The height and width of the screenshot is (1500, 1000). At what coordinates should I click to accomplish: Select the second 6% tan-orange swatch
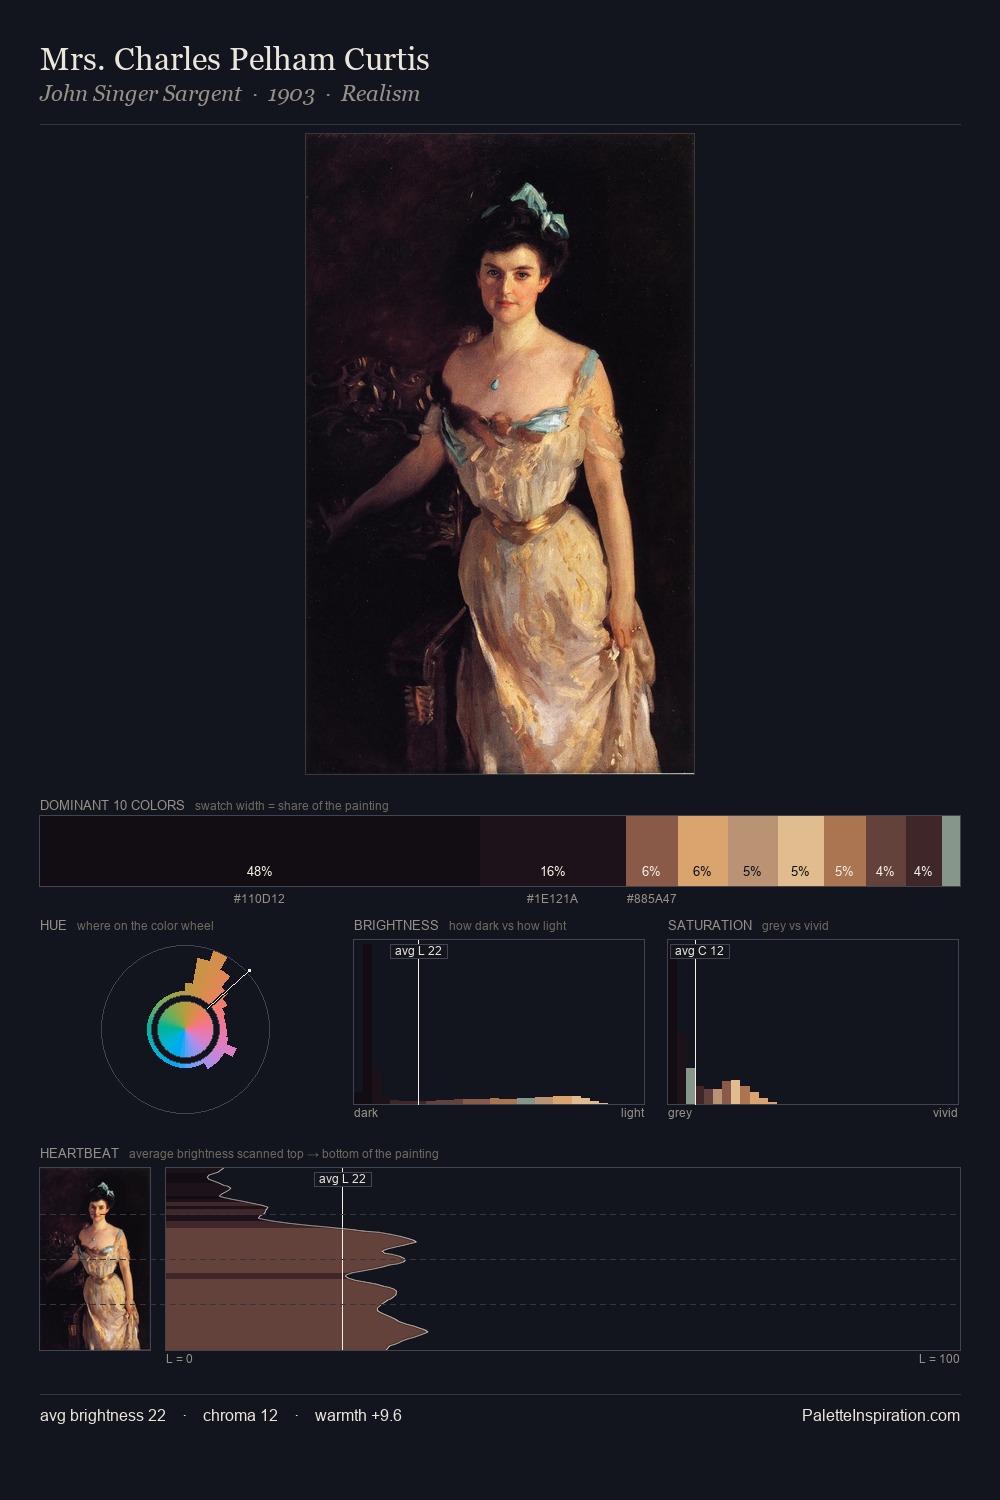(x=703, y=851)
